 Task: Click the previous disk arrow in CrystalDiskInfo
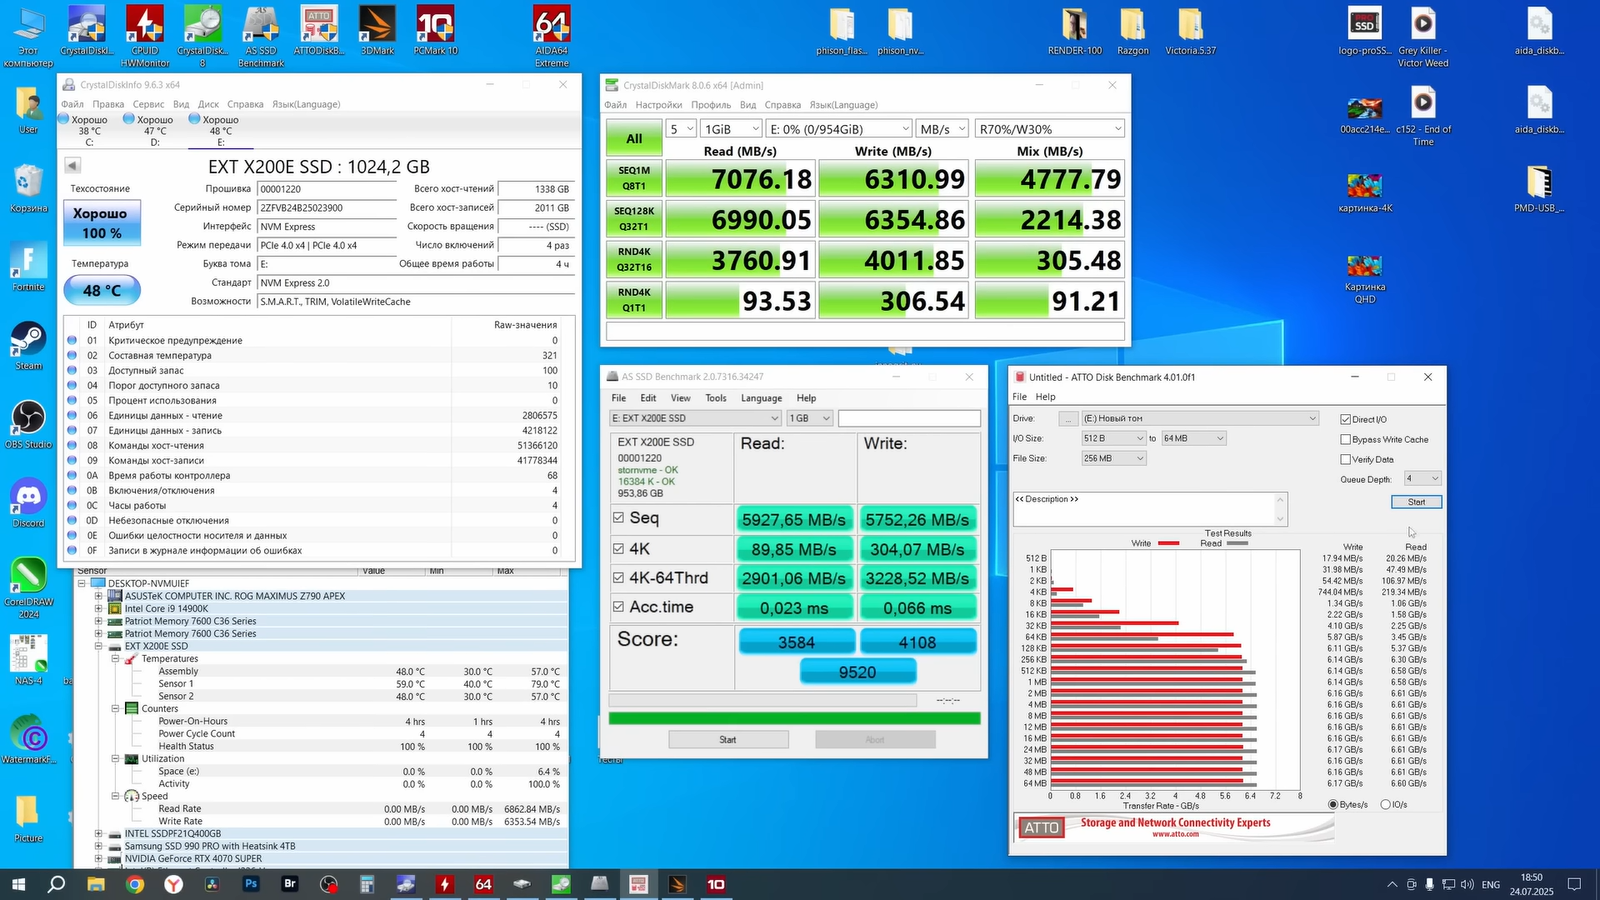pyautogui.click(x=72, y=166)
